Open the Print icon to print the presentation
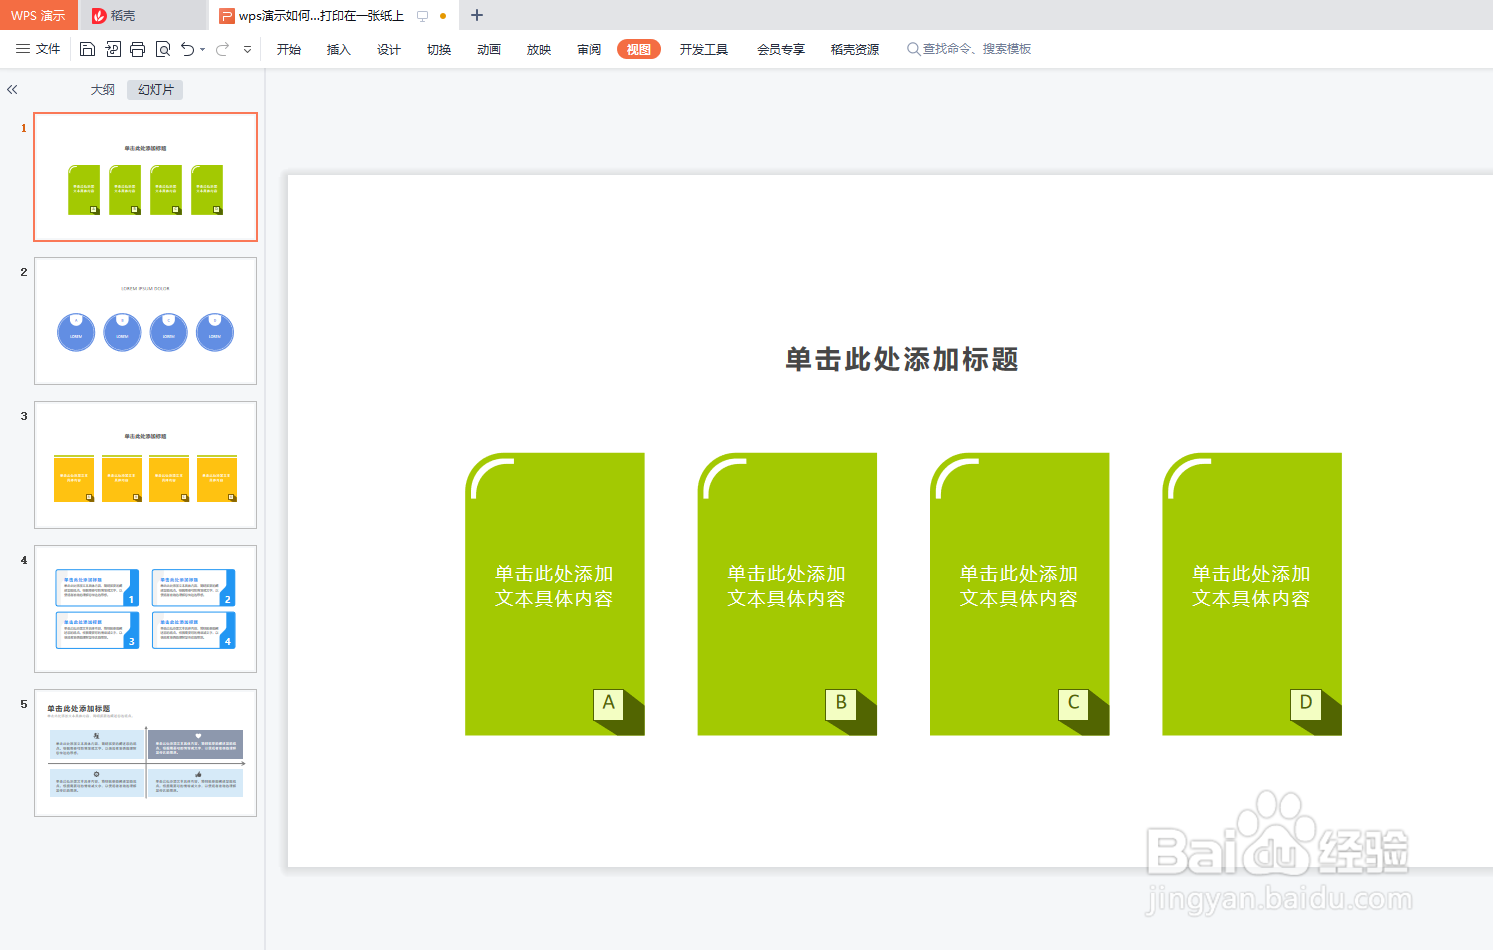The height and width of the screenshot is (950, 1493). click(x=137, y=48)
